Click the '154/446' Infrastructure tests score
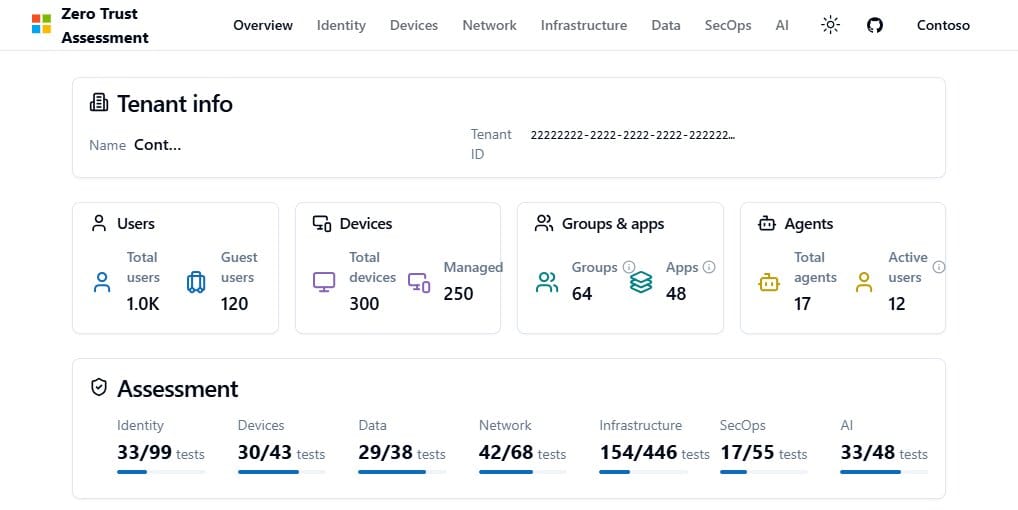This screenshot has width=1018, height=510. tap(638, 452)
